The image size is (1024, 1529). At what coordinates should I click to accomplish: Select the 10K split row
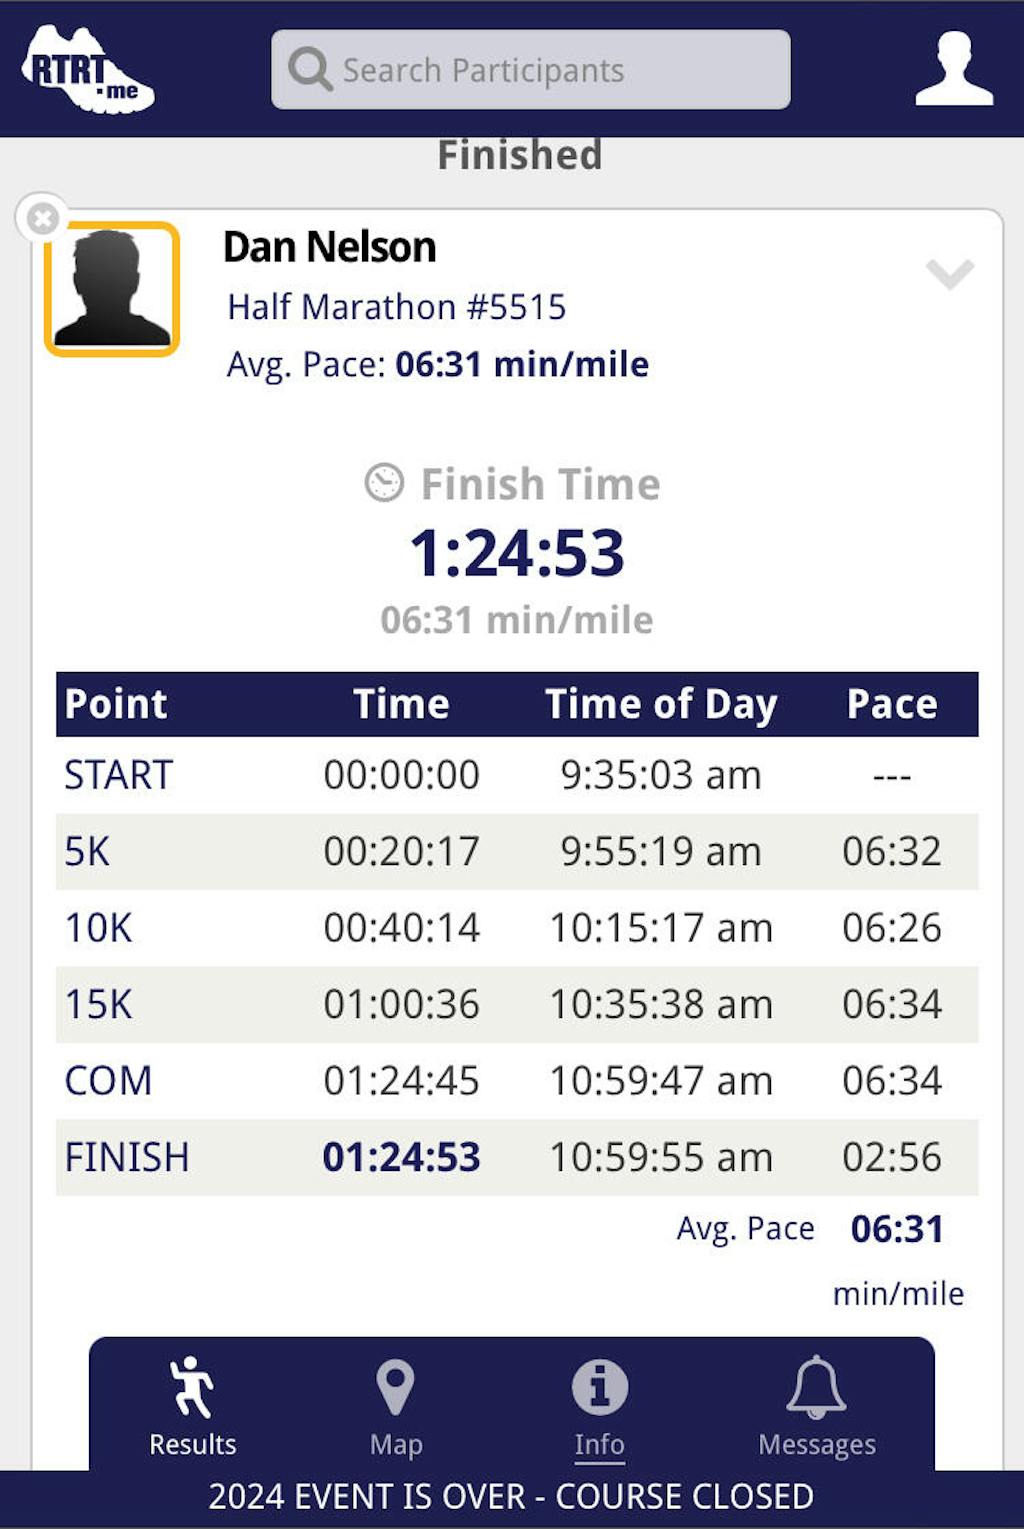pyautogui.click(x=516, y=928)
